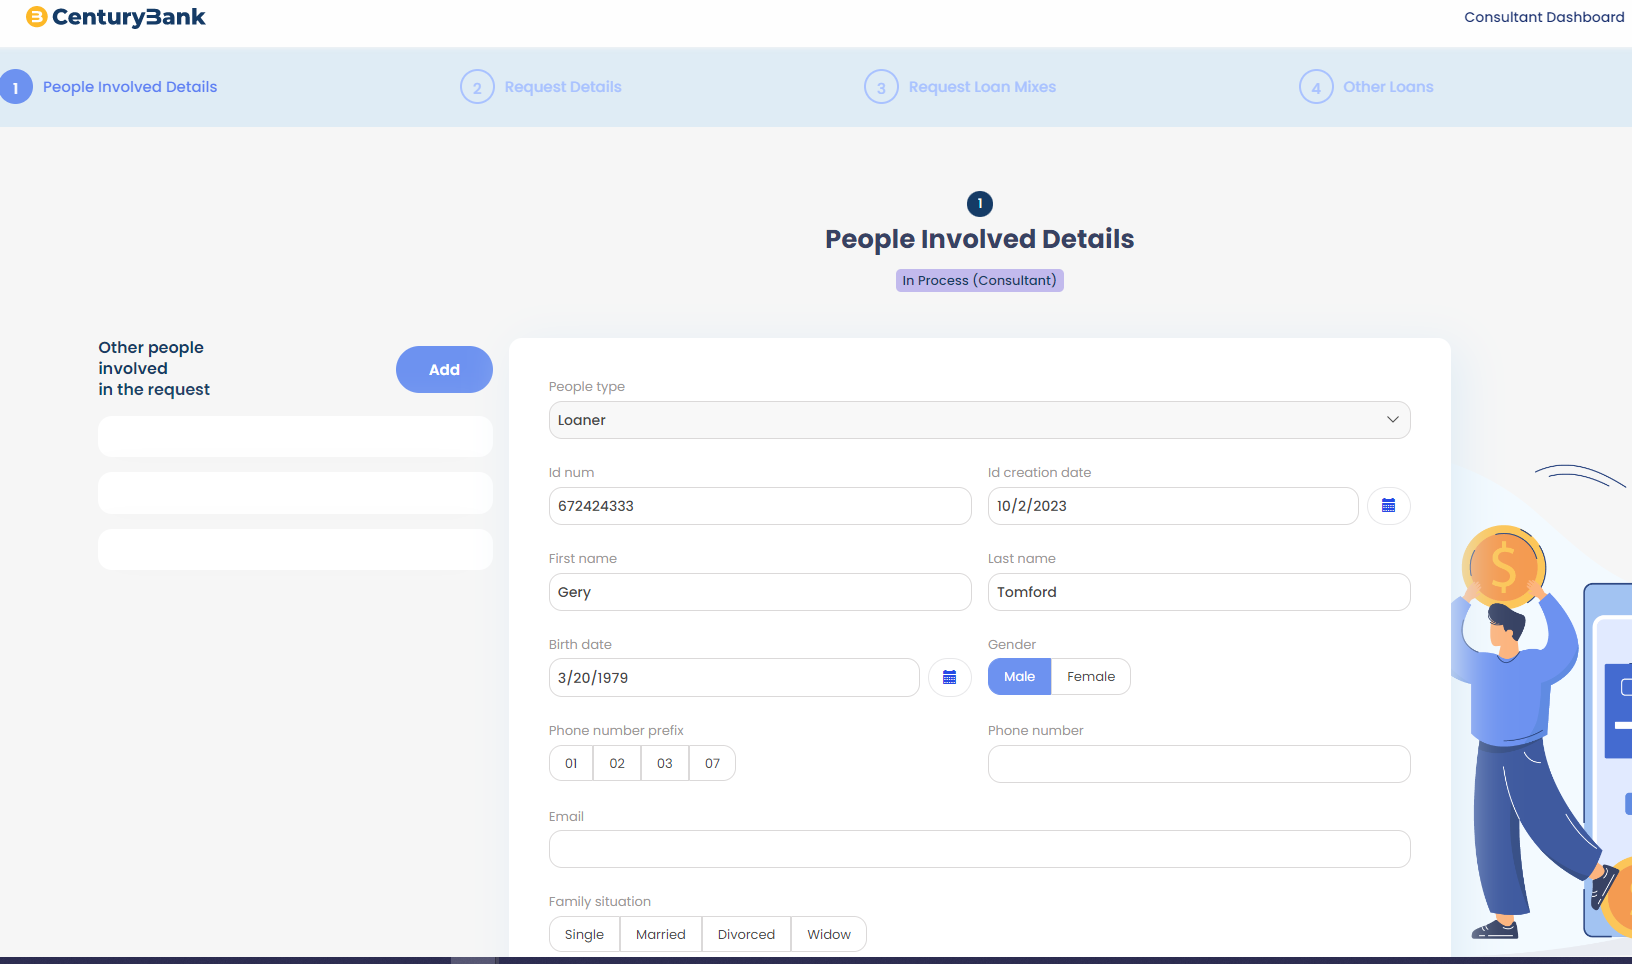Click the step 4 circle icon
The image size is (1632, 964).
1316,88
